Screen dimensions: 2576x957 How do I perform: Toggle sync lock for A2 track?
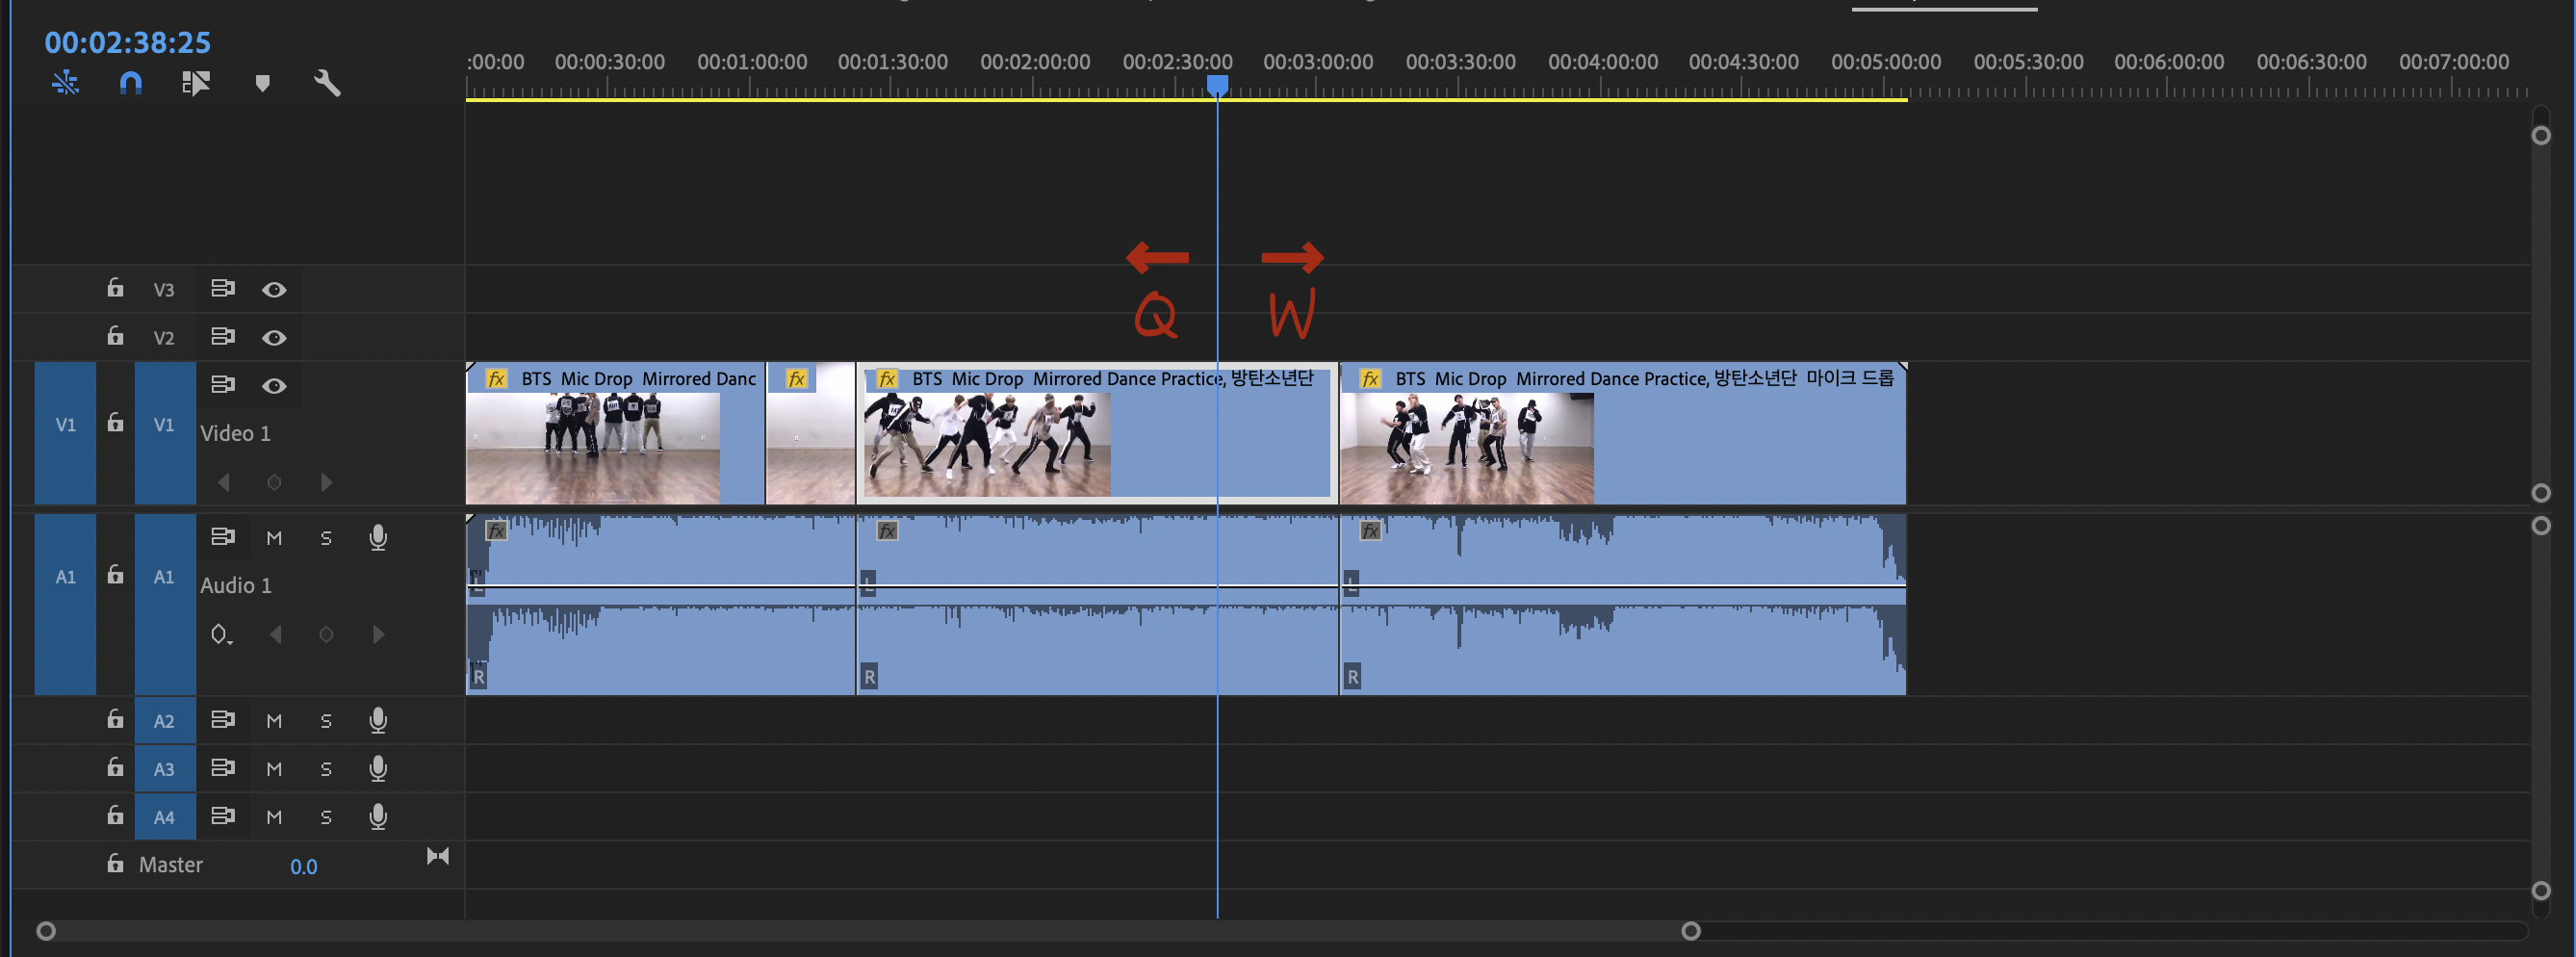point(222,720)
